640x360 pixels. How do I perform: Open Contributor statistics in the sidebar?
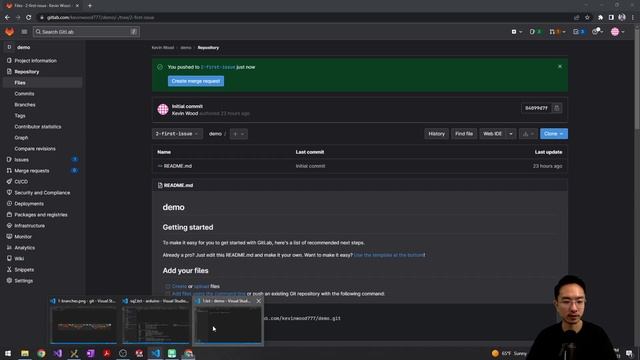point(38,127)
